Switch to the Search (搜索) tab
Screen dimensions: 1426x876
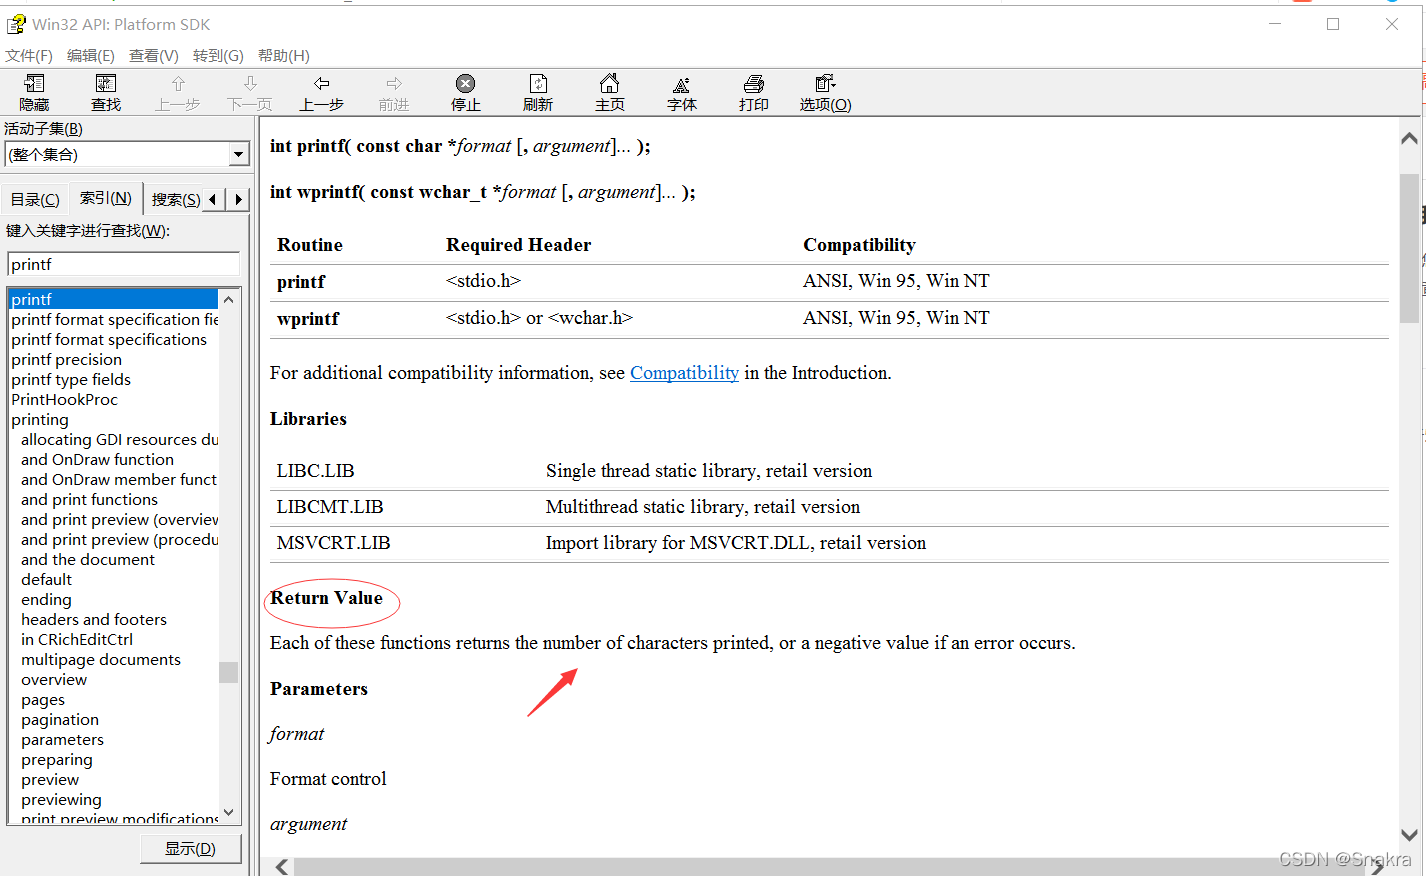175,200
